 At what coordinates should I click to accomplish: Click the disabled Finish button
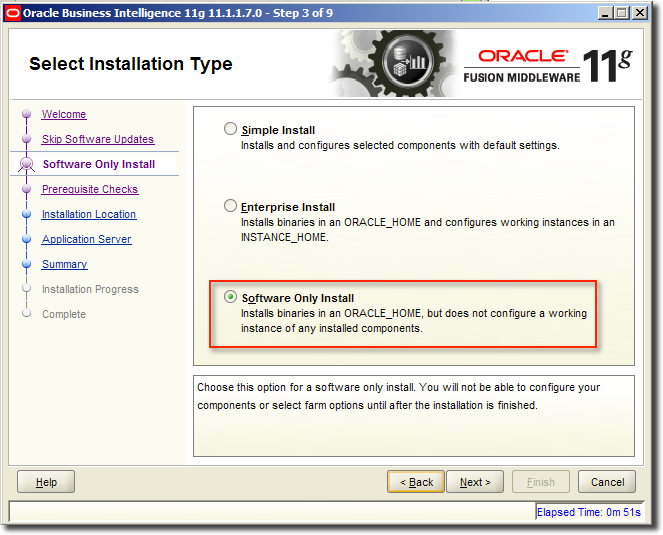(541, 482)
